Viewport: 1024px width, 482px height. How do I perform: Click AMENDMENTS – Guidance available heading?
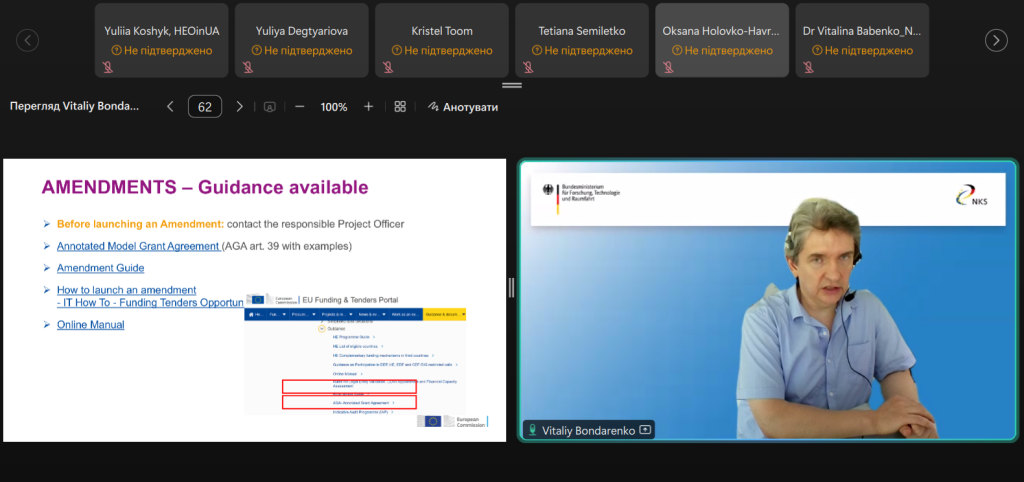pos(205,187)
